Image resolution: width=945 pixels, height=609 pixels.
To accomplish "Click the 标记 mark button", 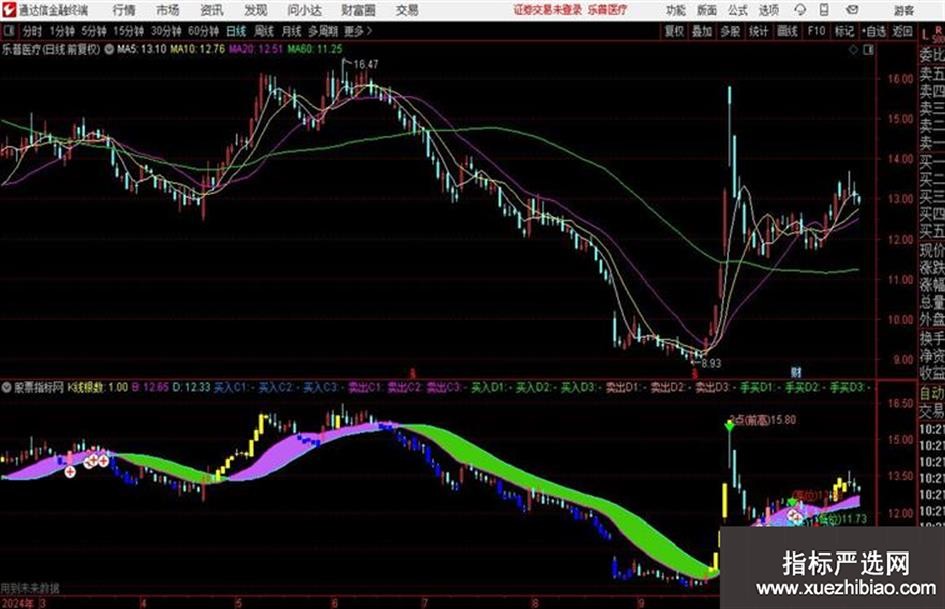I will point(844,31).
